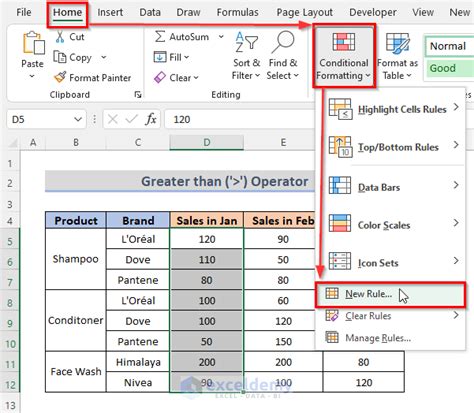Click the Copy icon
The image size is (474, 413).
[x=60, y=57]
